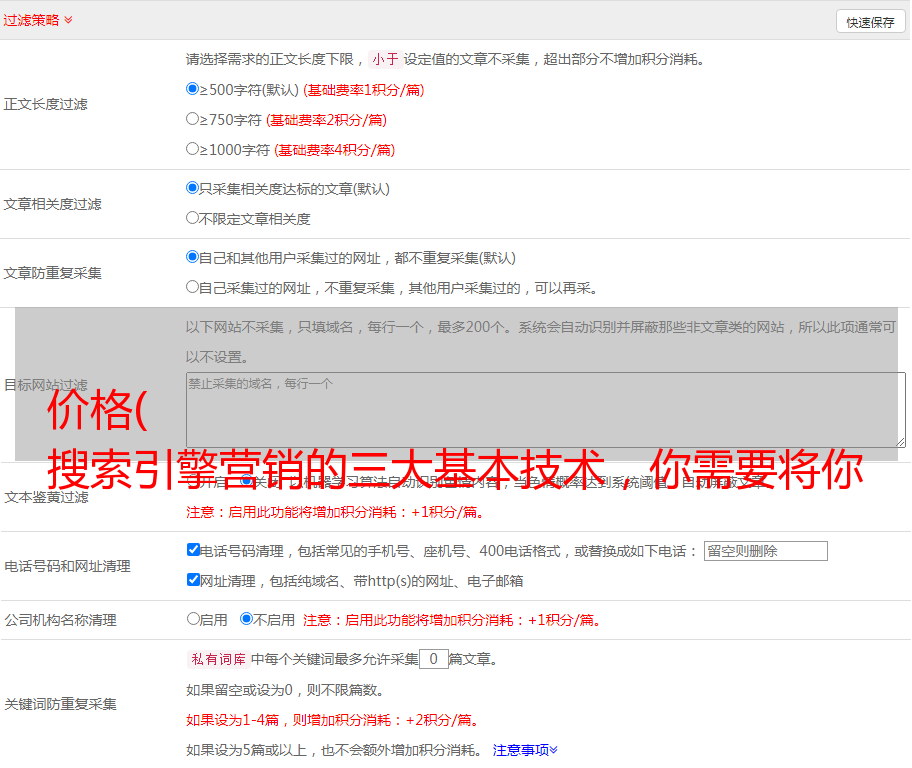This screenshot has width=912, height=768.
Task: Click the 快速保存 button
Action: (869, 22)
